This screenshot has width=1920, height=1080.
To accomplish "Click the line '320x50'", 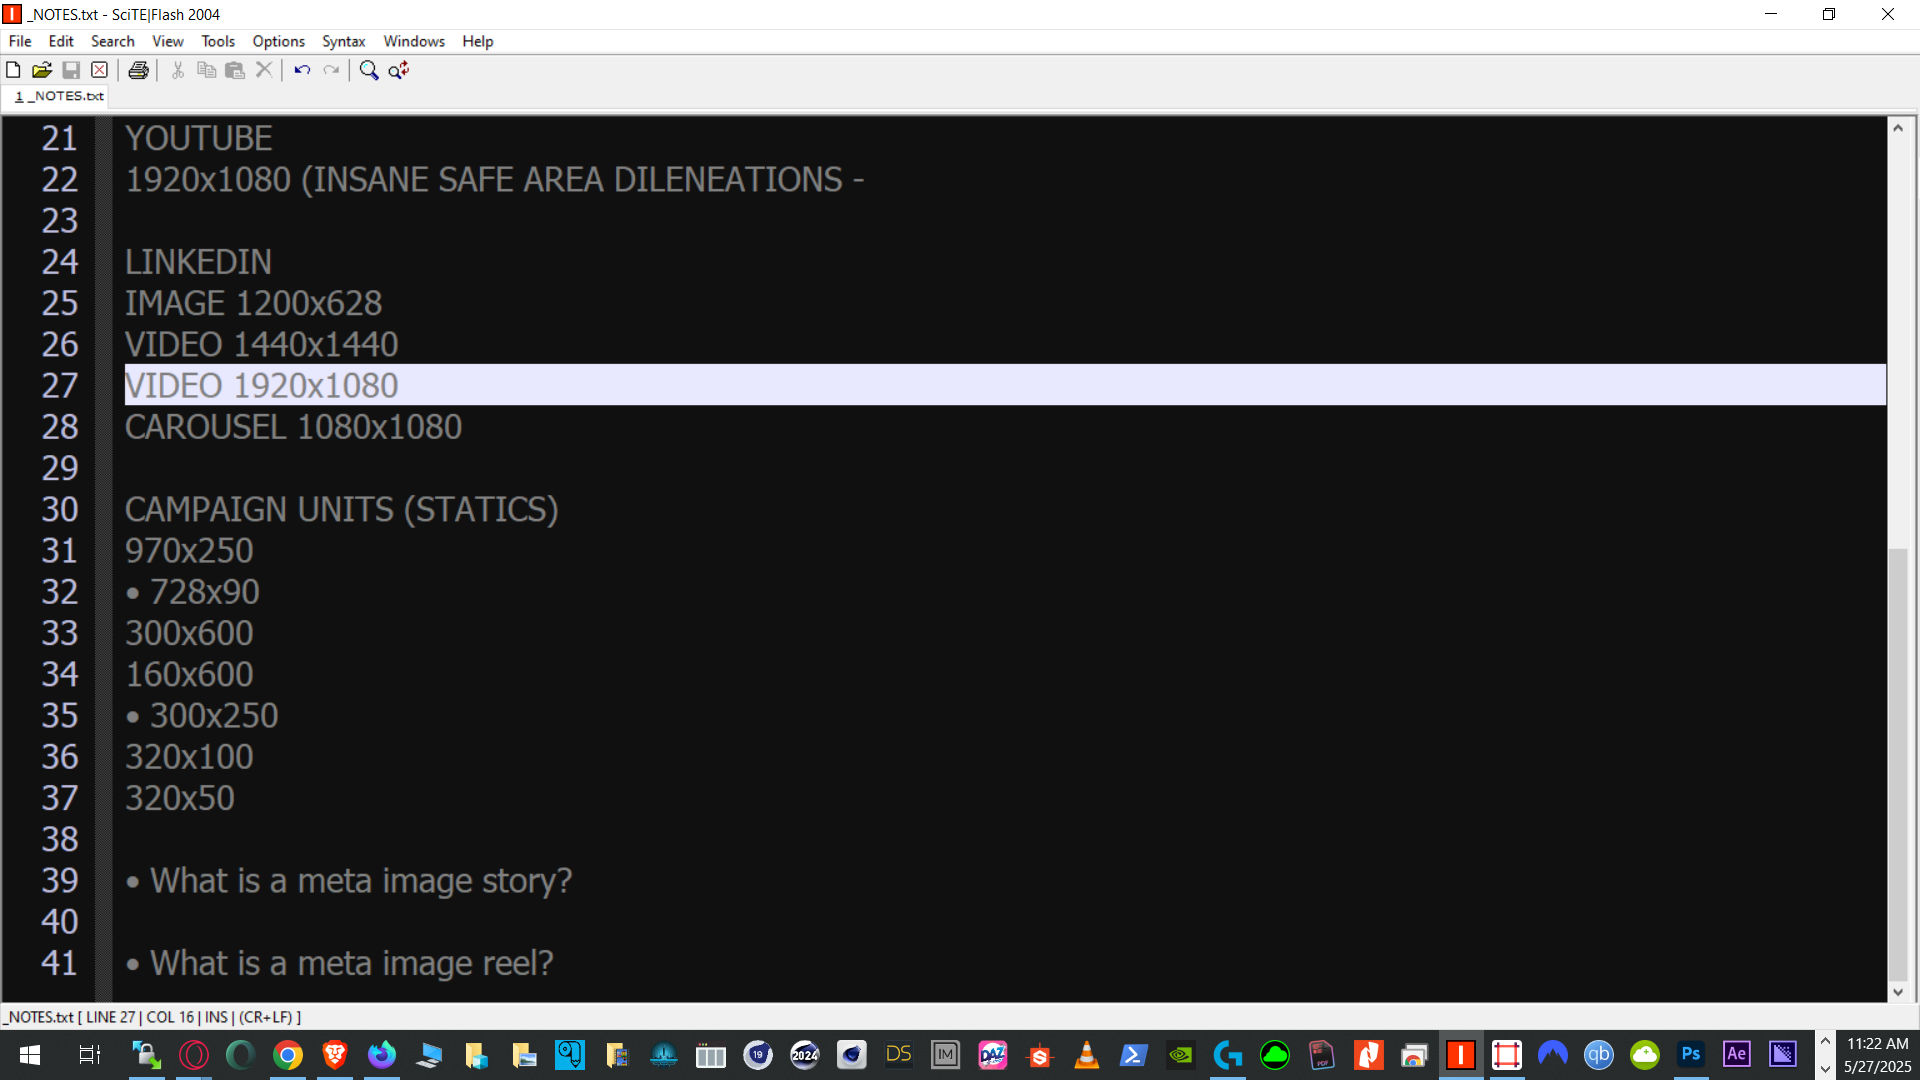I will (179, 798).
